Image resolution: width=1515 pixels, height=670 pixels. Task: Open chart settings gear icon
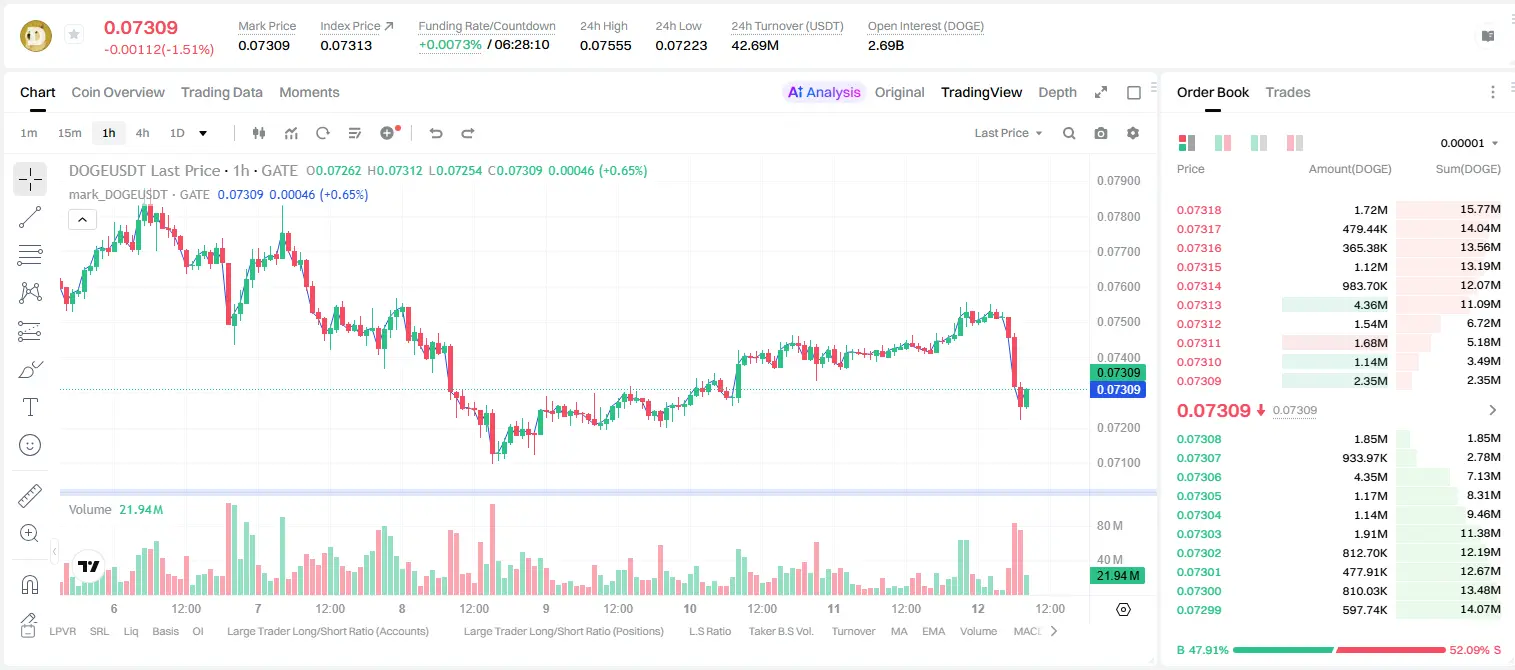pos(1133,133)
